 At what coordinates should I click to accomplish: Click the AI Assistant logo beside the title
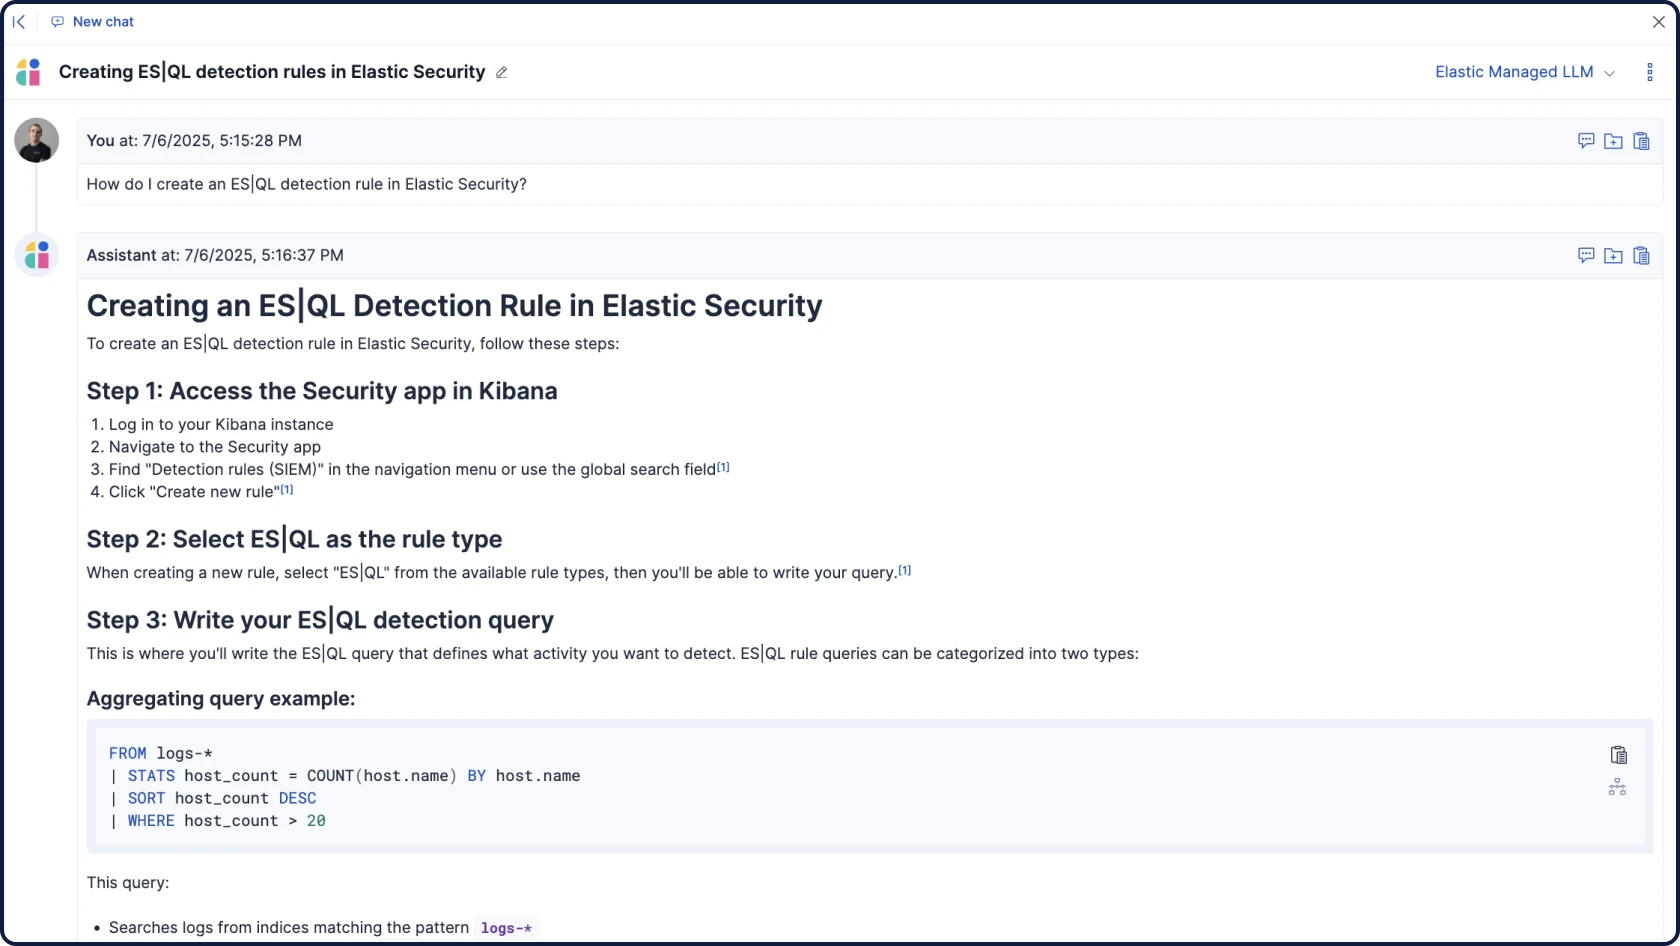pos(29,72)
